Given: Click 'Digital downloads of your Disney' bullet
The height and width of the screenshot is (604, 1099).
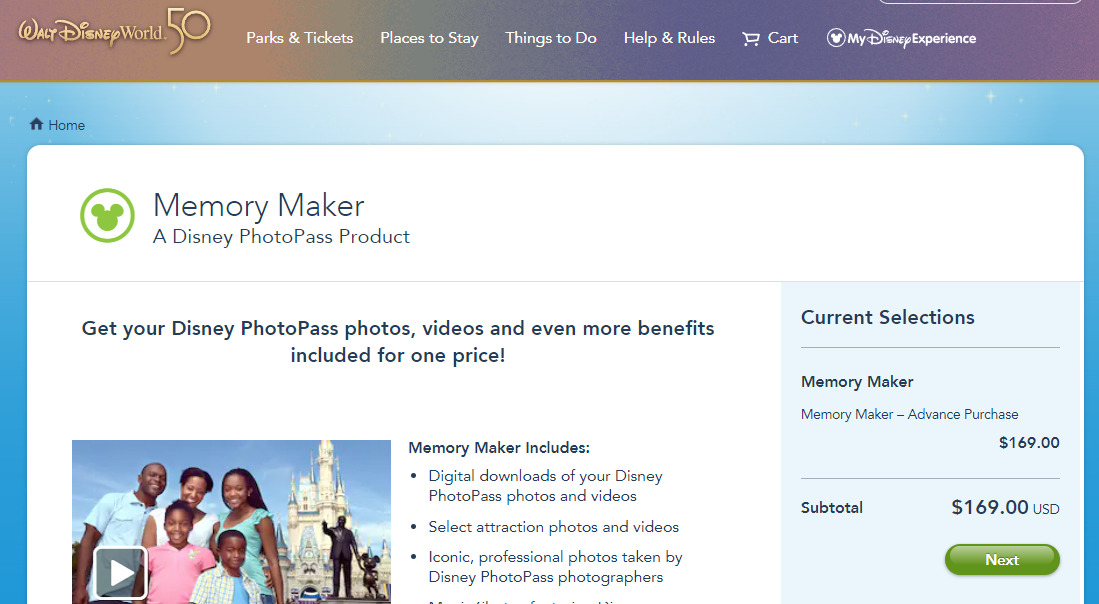Looking at the screenshot, I should [x=545, y=476].
